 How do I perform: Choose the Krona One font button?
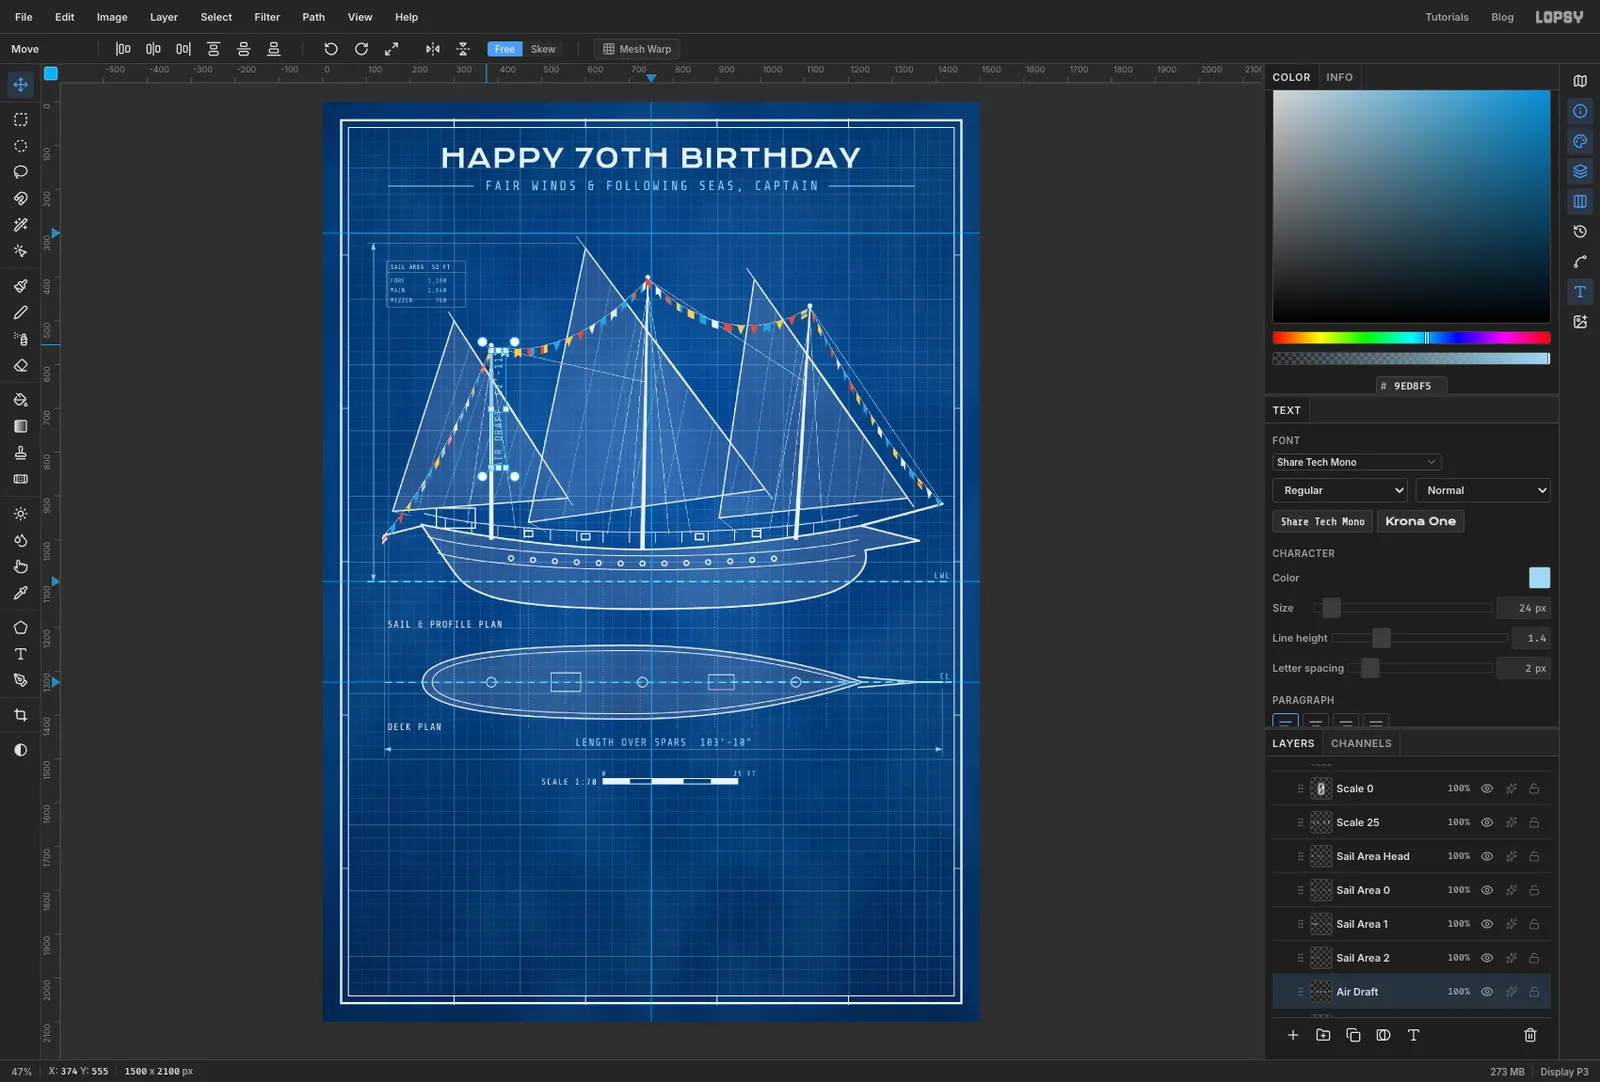coord(1420,521)
